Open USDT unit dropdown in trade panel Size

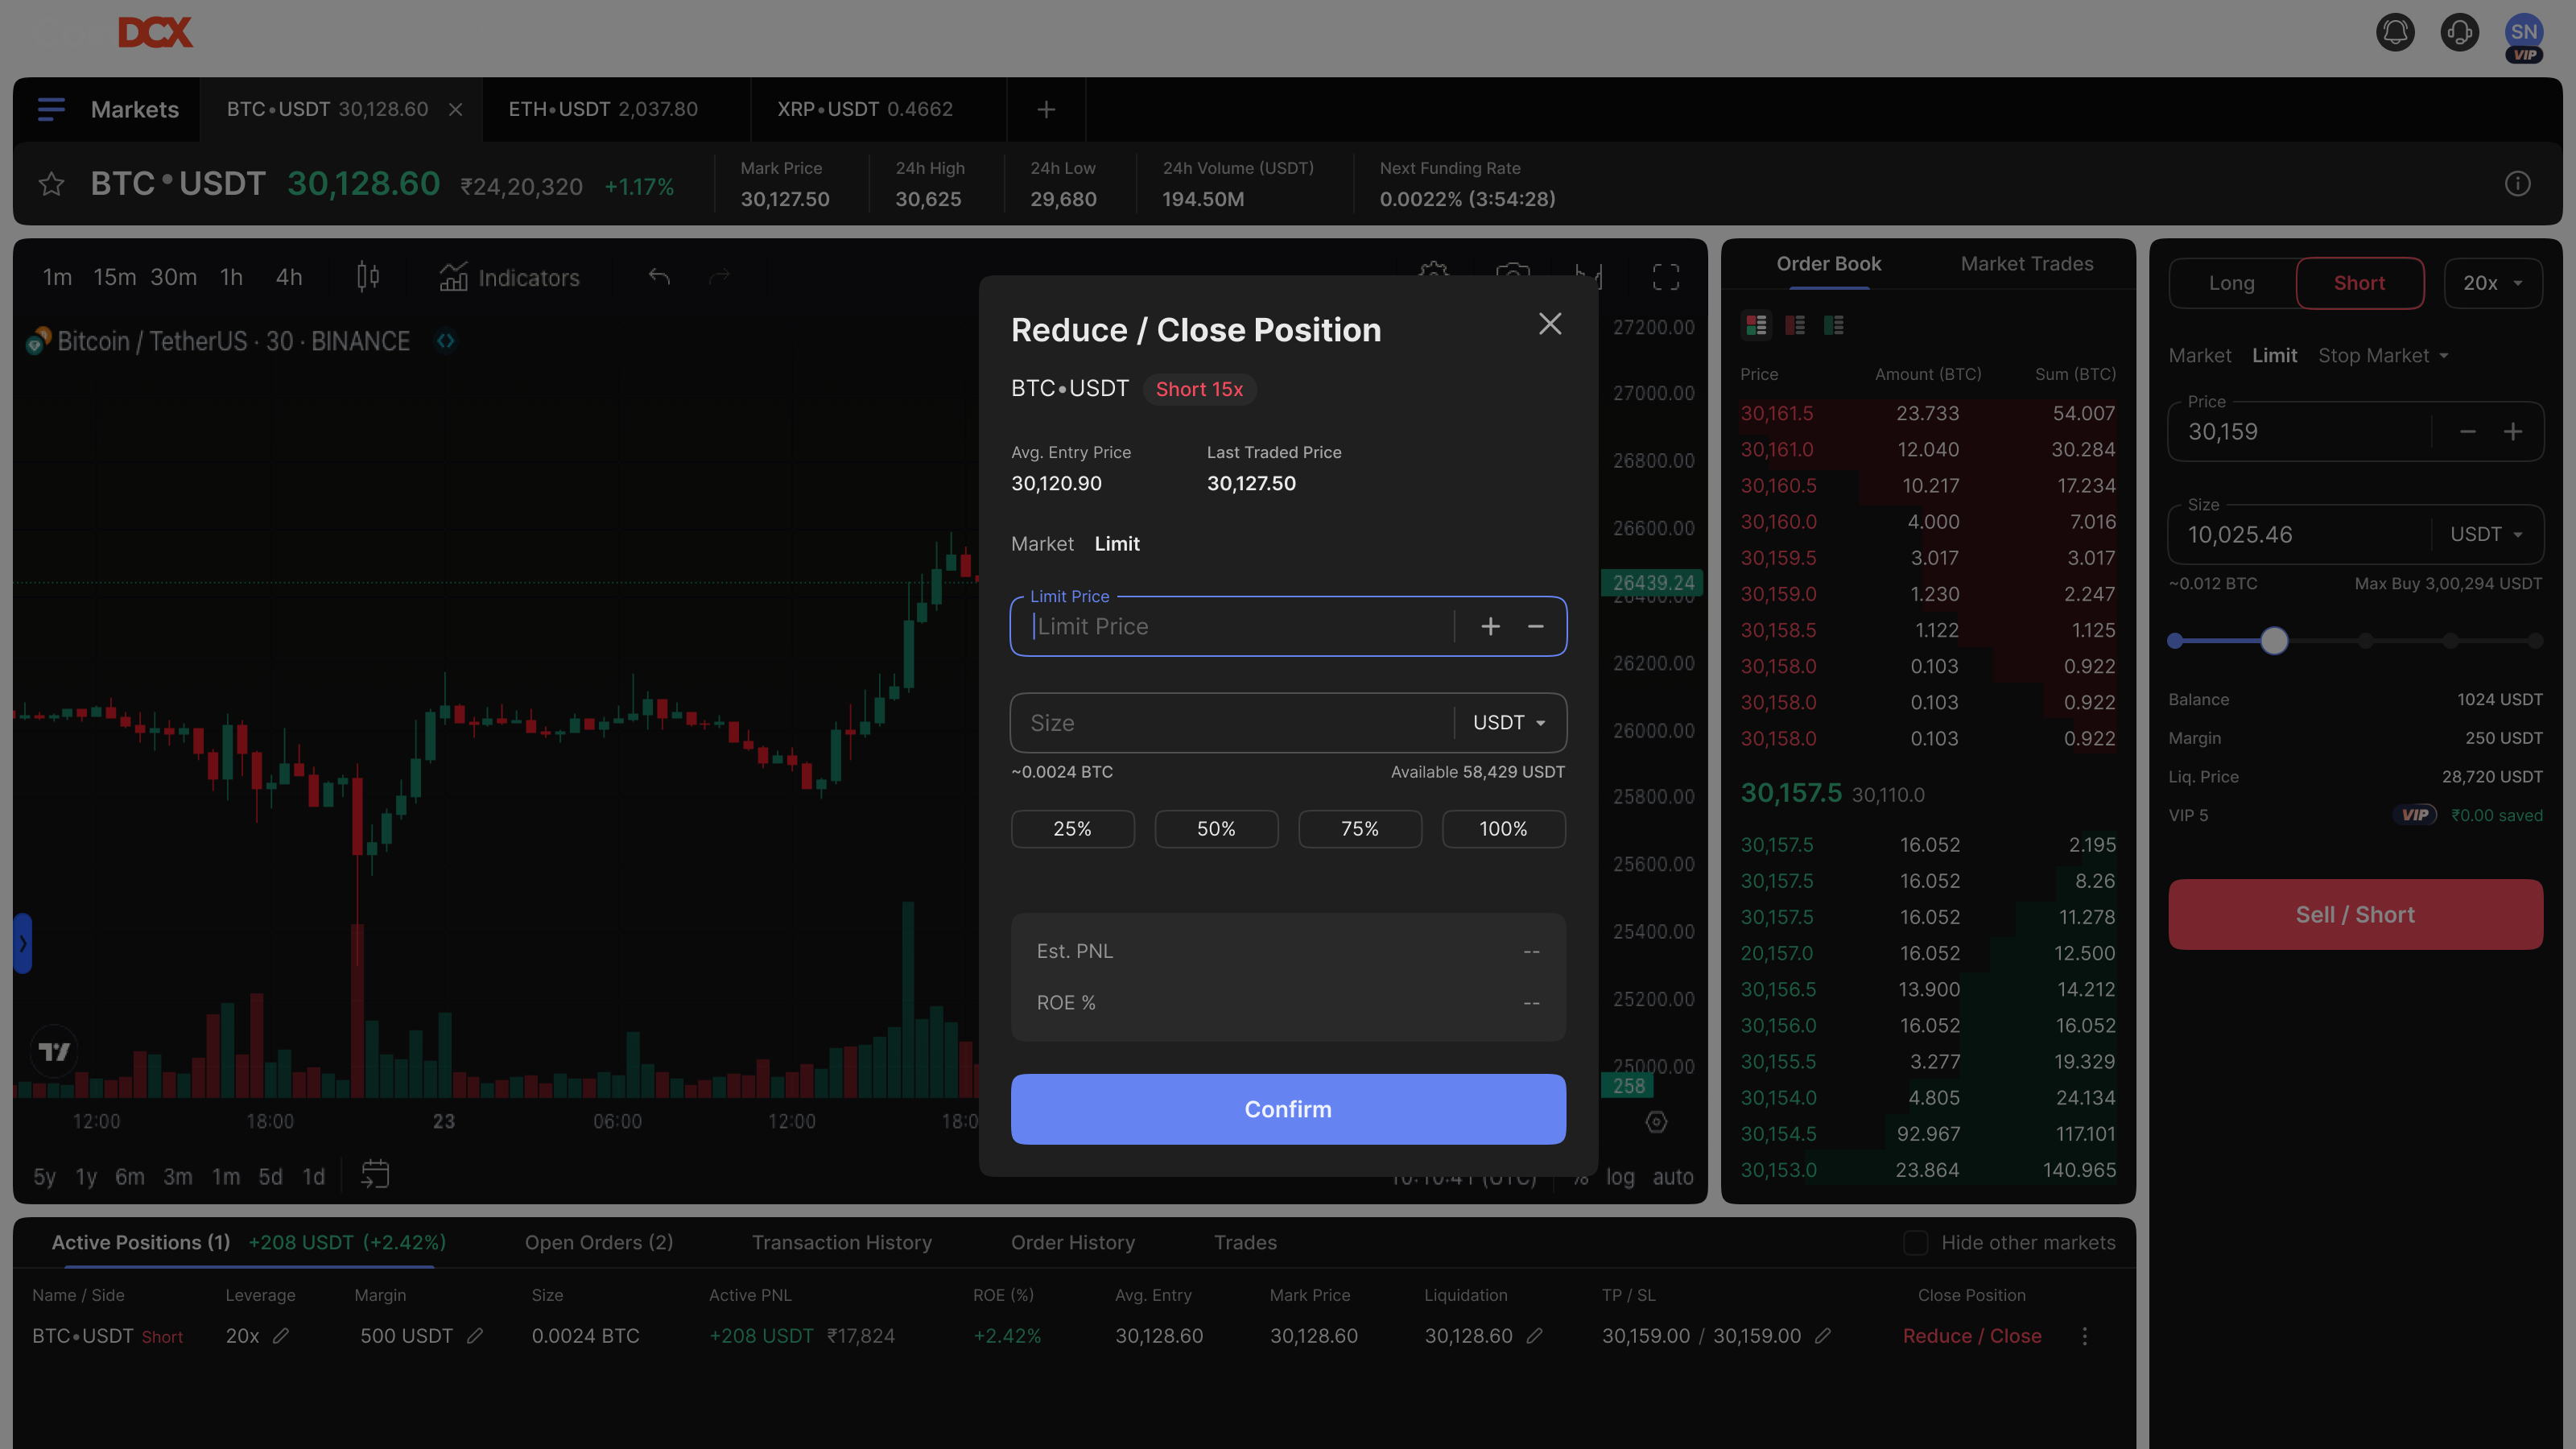pos(2487,535)
